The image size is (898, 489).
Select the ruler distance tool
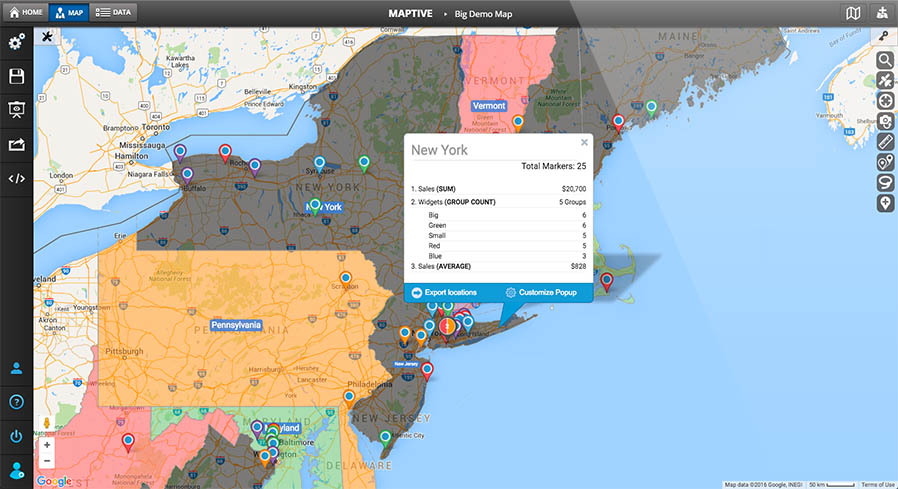[885, 142]
